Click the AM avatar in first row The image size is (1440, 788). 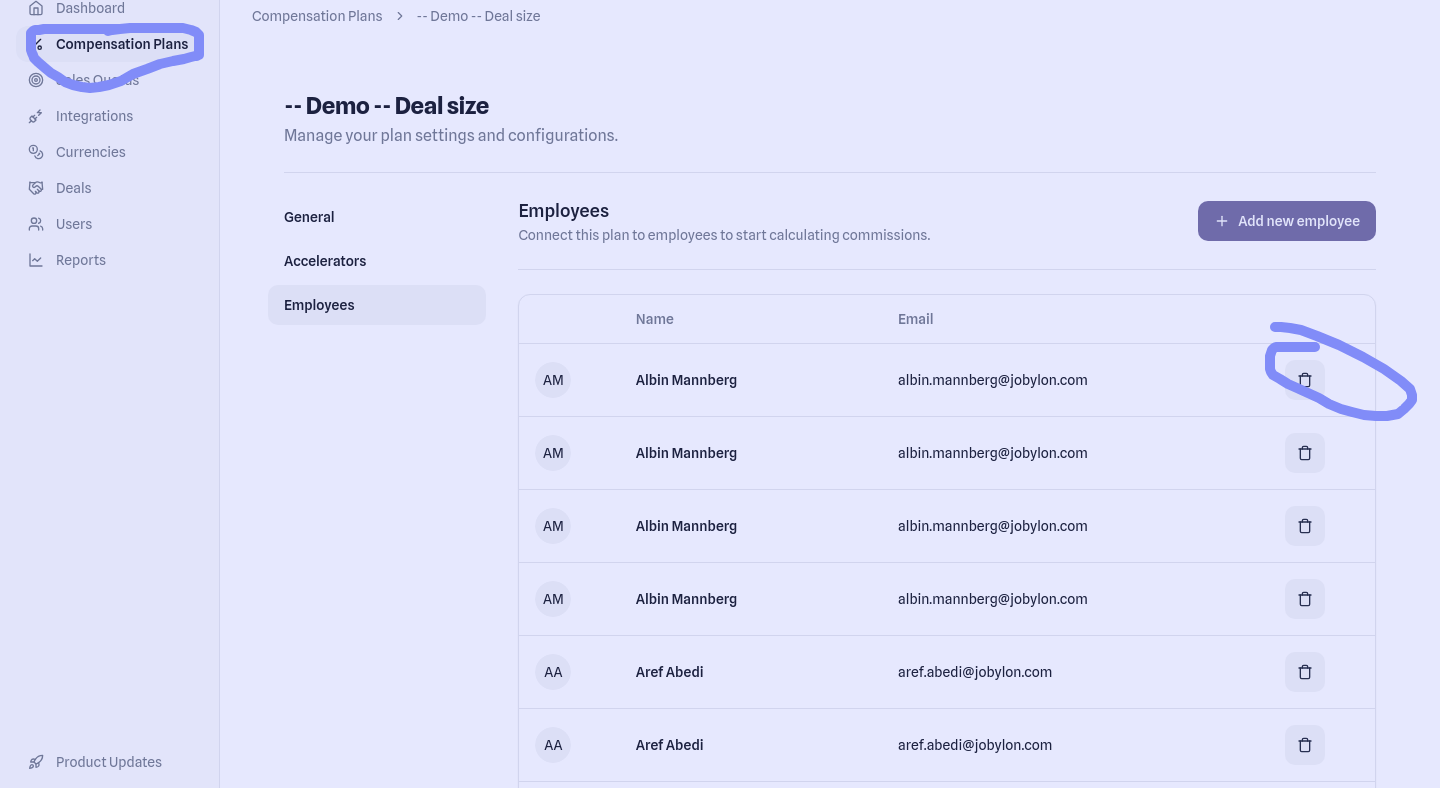tap(553, 380)
